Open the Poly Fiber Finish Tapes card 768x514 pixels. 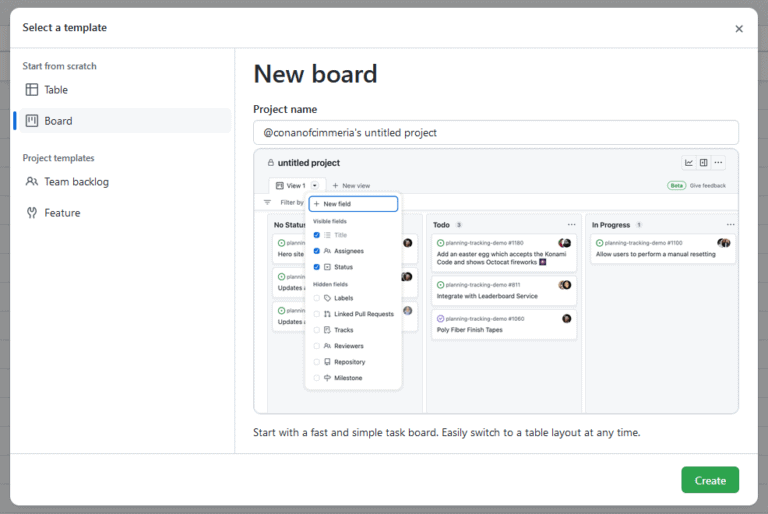click(x=504, y=325)
